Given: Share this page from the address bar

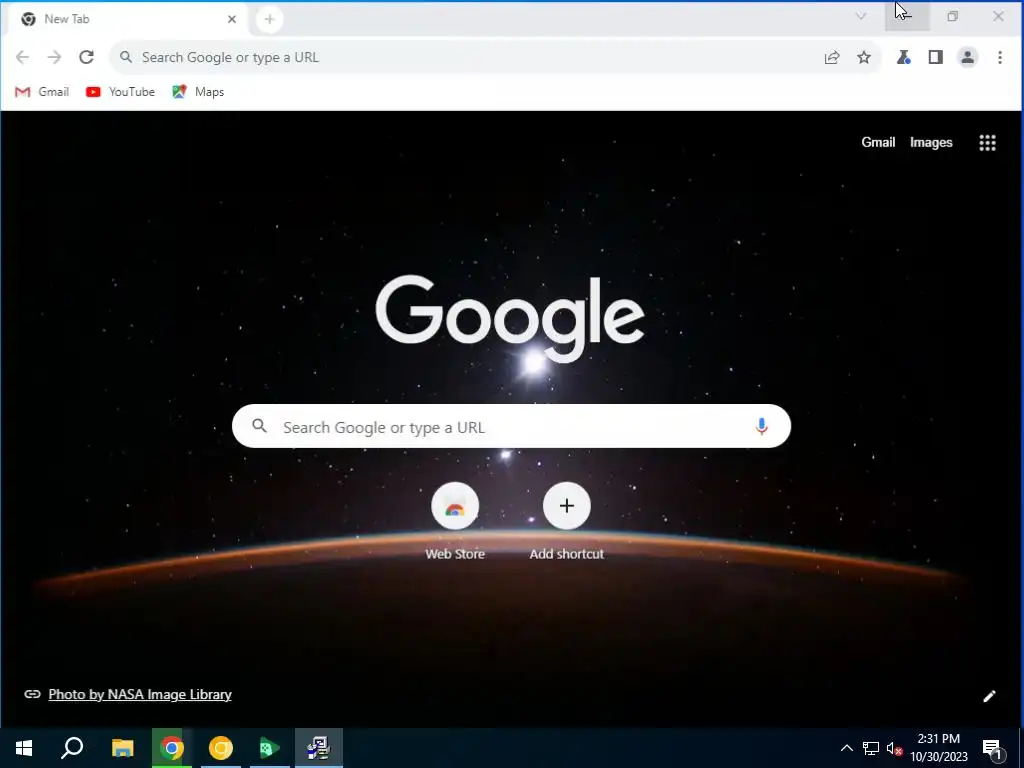Looking at the screenshot, I should click(831, 57).
